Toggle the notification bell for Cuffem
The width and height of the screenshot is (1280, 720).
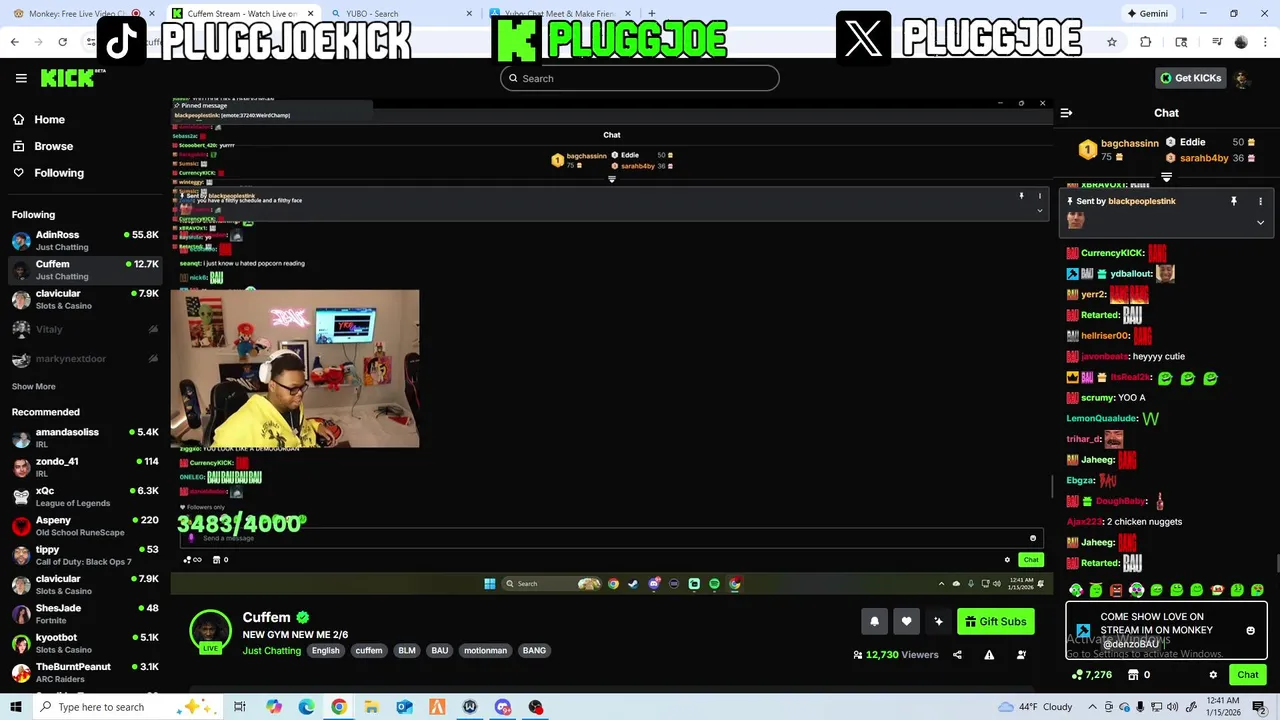click(874, 621)
